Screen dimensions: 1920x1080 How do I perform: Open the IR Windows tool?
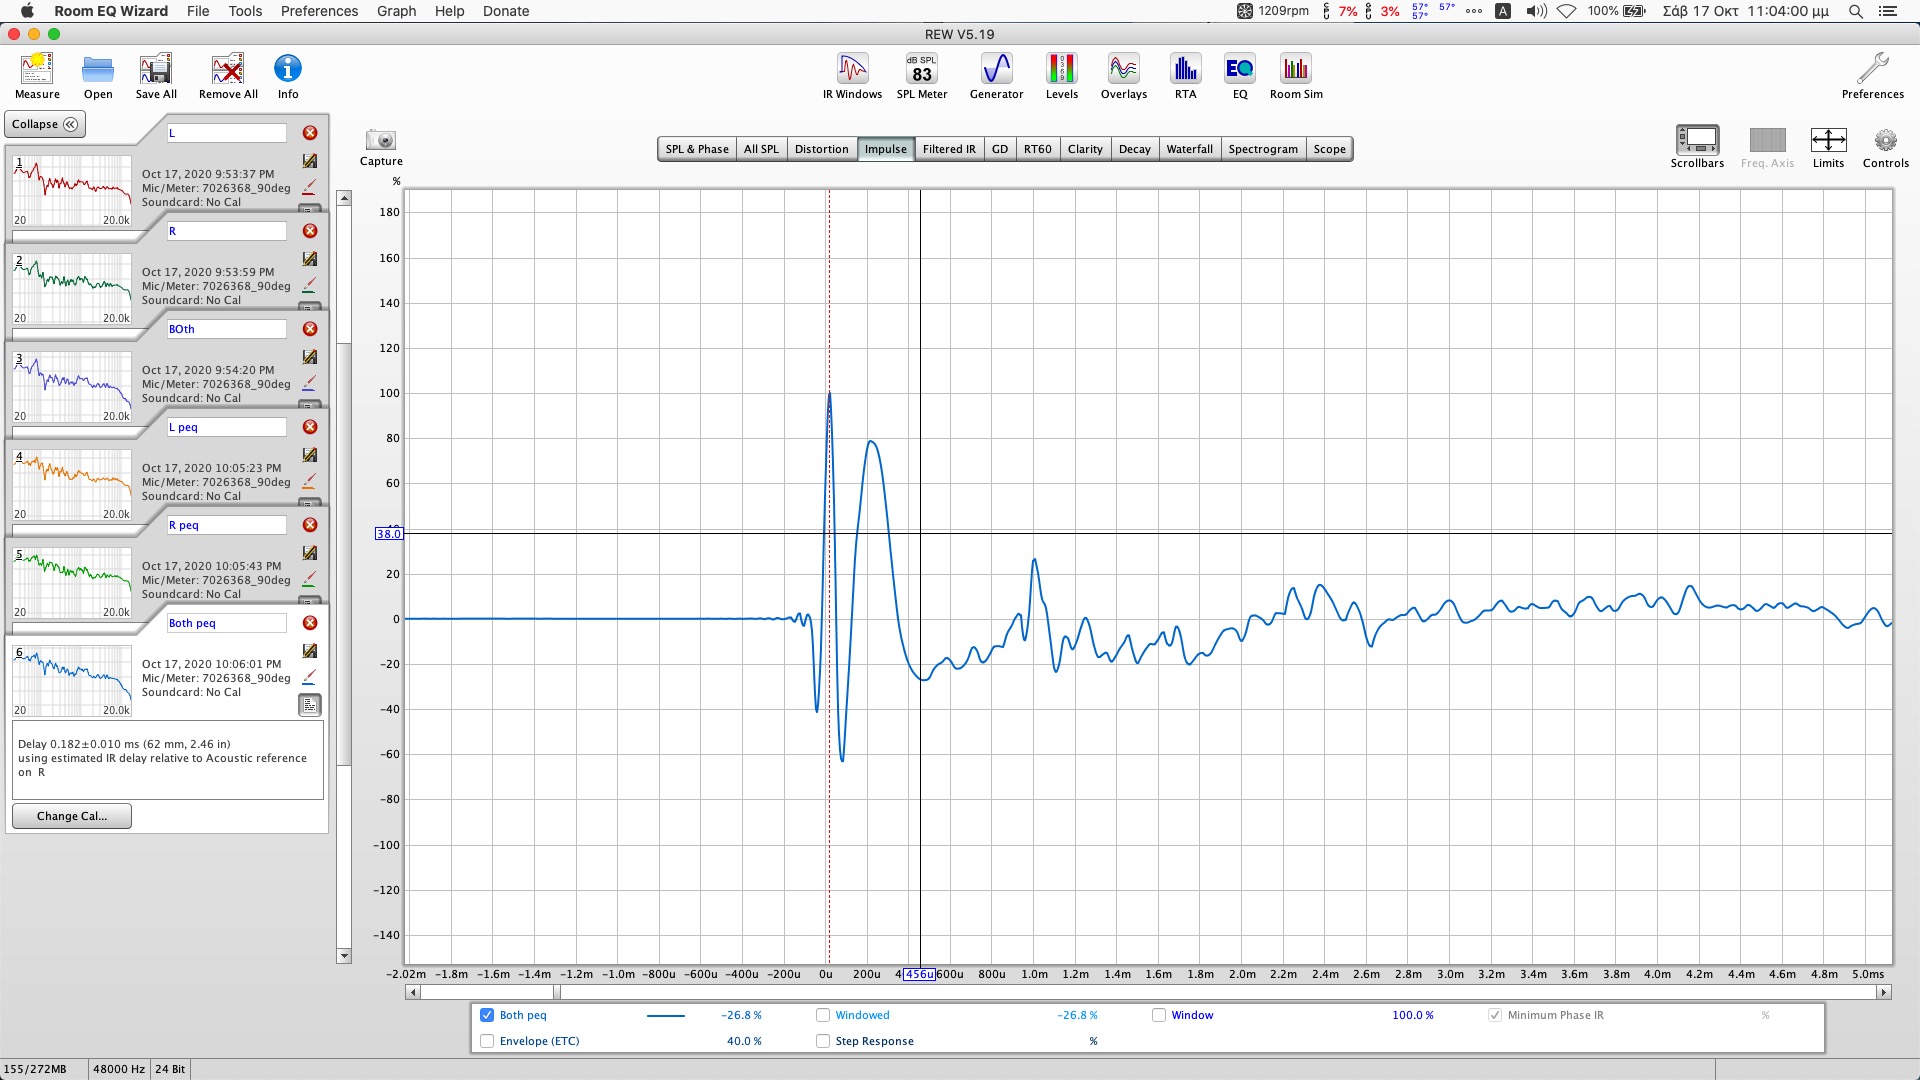(x=852, y=76)
